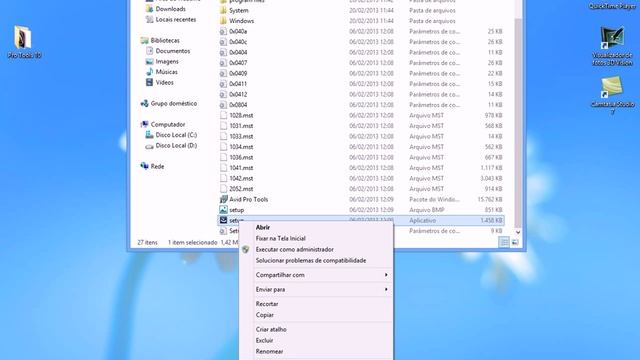Select the Bibliotecas icon in navigation pane
Screen dimensions: 640x360
click(144, 40)
